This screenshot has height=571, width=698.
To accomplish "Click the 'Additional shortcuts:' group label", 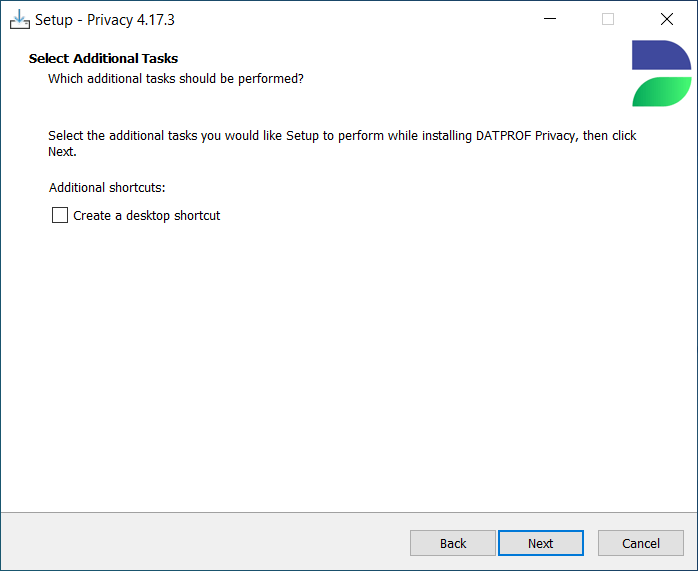I will point(107,188).
